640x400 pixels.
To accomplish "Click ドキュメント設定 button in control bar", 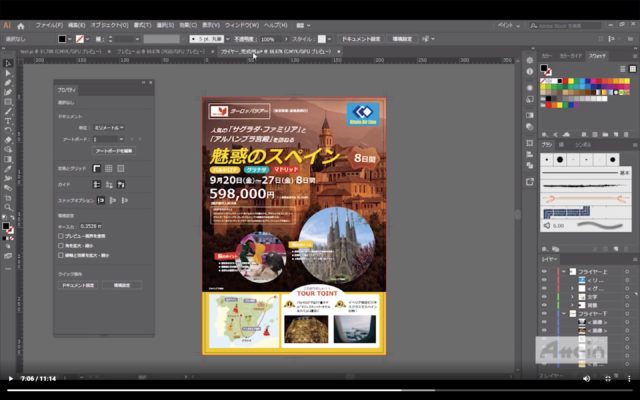I will (x=361, y=39).
